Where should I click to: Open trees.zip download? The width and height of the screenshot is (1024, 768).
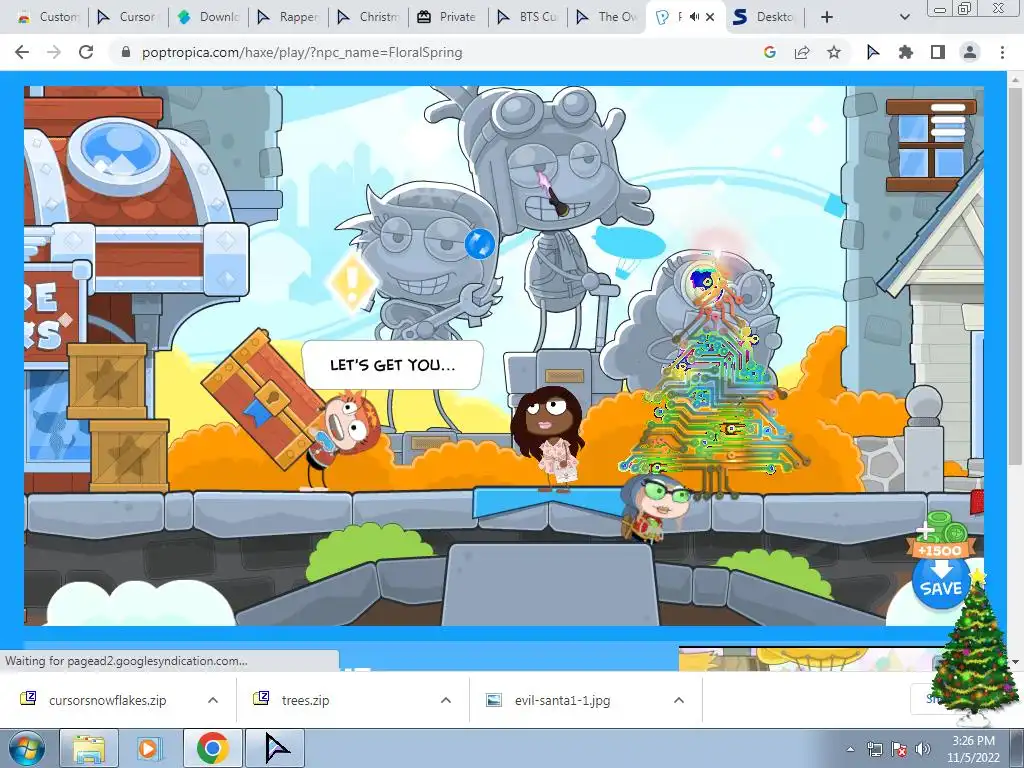pyautogui.click(x=305, y=700)
